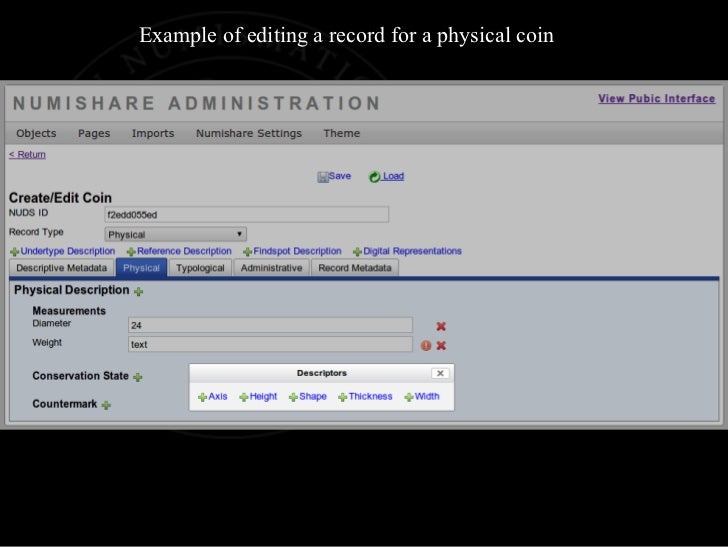This screenshot has width=728, height=547.
Task: Click the plus icon beside Axis
Action: pos(202,397)
